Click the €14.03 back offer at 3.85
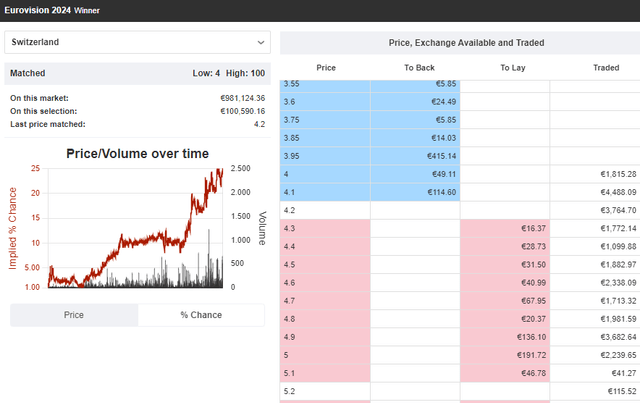Screen dimensions: 640x403 (x=415, y=138)
